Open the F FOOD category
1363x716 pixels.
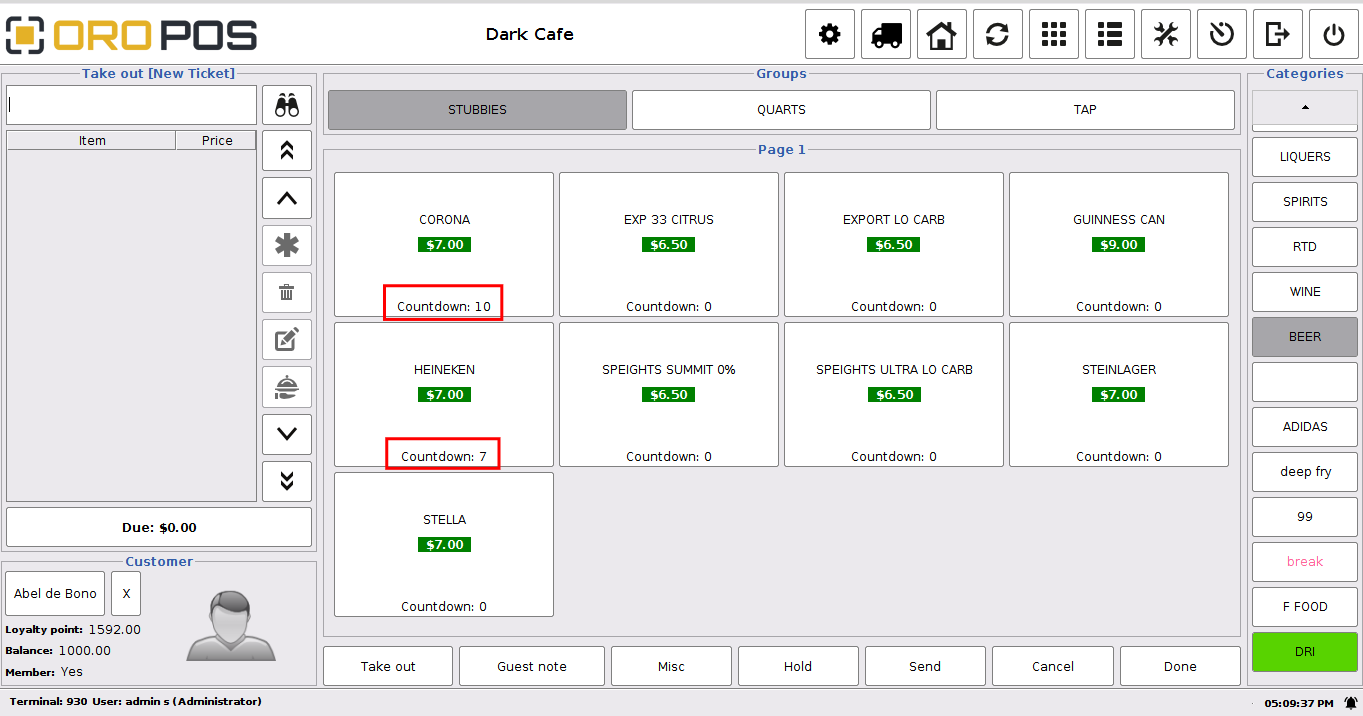pos(1305,607)
